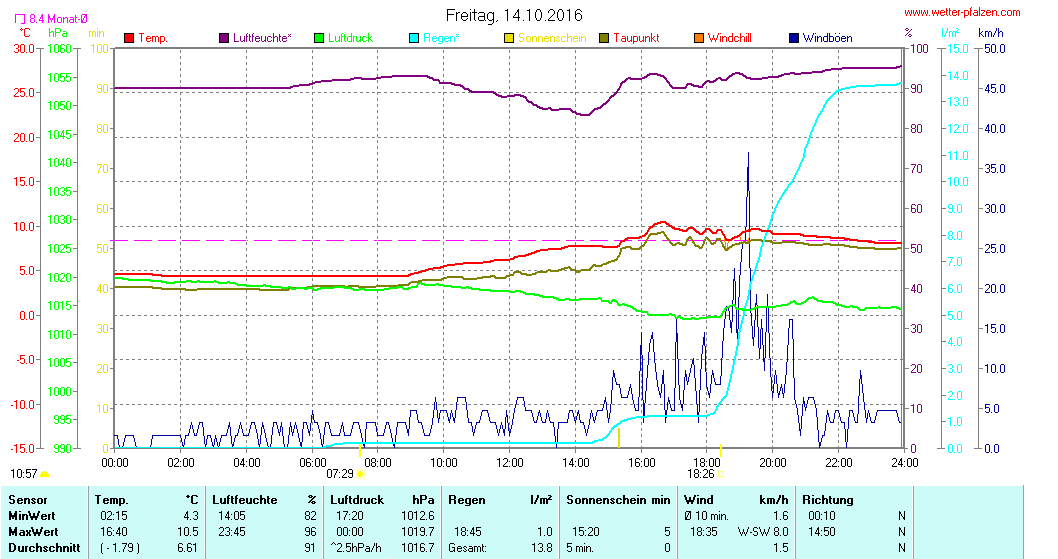
Task: Click the yellow Sonnenschein legend swatch
Action: point(509,38)
